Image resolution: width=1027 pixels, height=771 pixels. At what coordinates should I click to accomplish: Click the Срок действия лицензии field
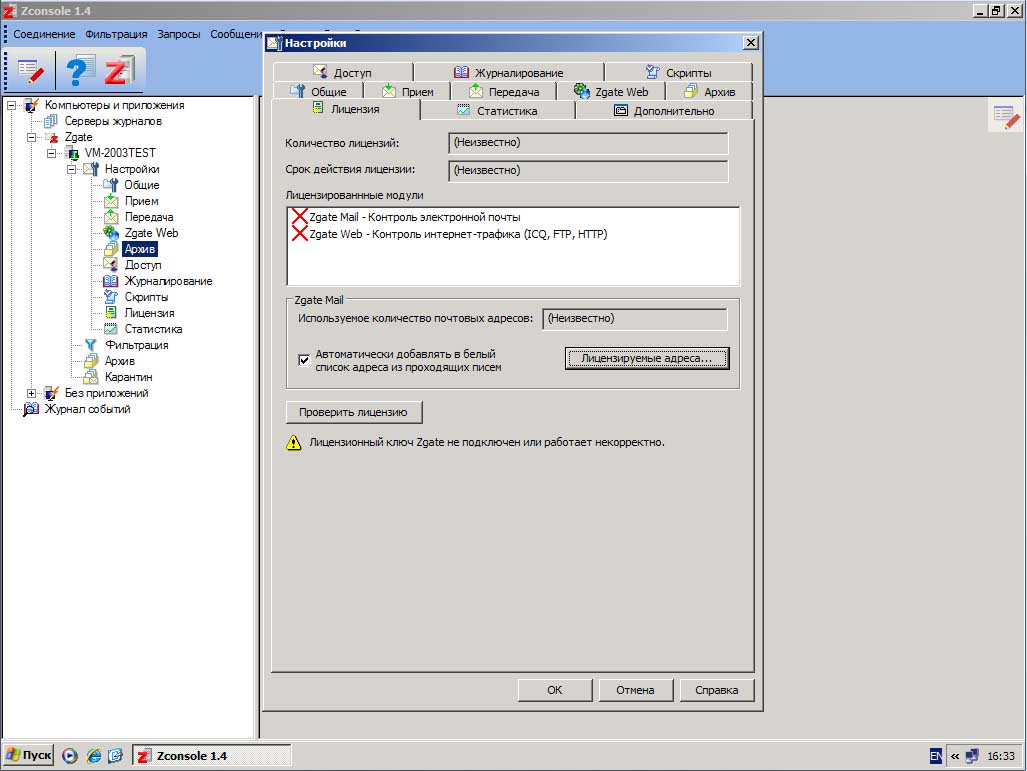point(588,170)
